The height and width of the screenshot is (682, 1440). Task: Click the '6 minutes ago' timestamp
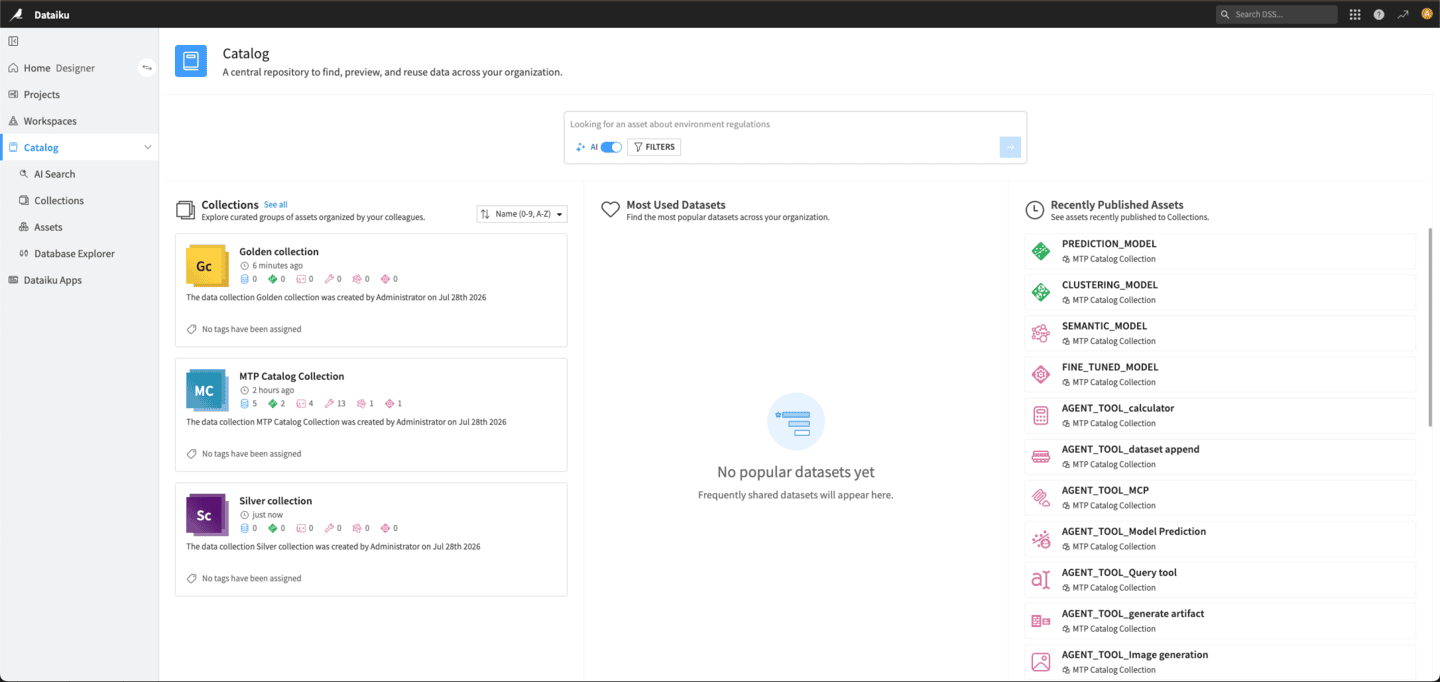click(x=277, y=266)
